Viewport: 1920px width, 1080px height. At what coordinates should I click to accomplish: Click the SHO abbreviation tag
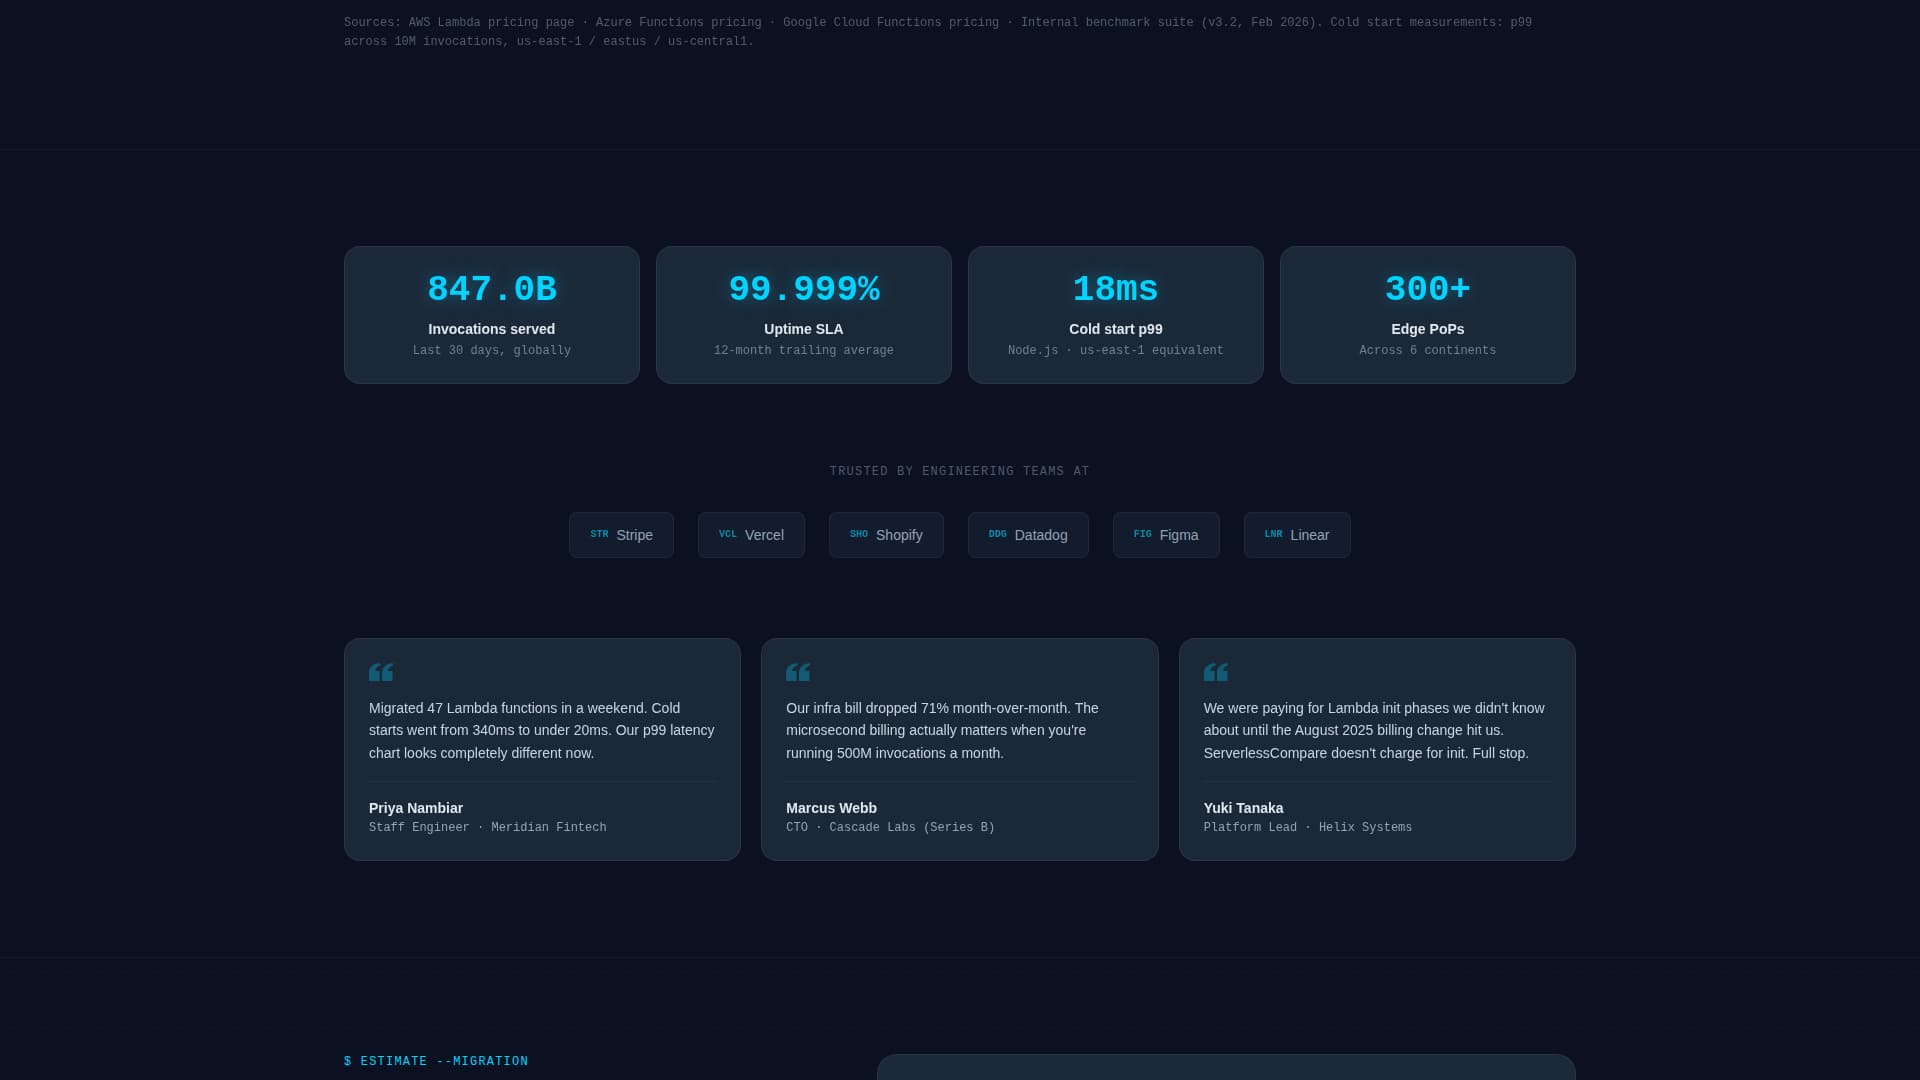859,535
